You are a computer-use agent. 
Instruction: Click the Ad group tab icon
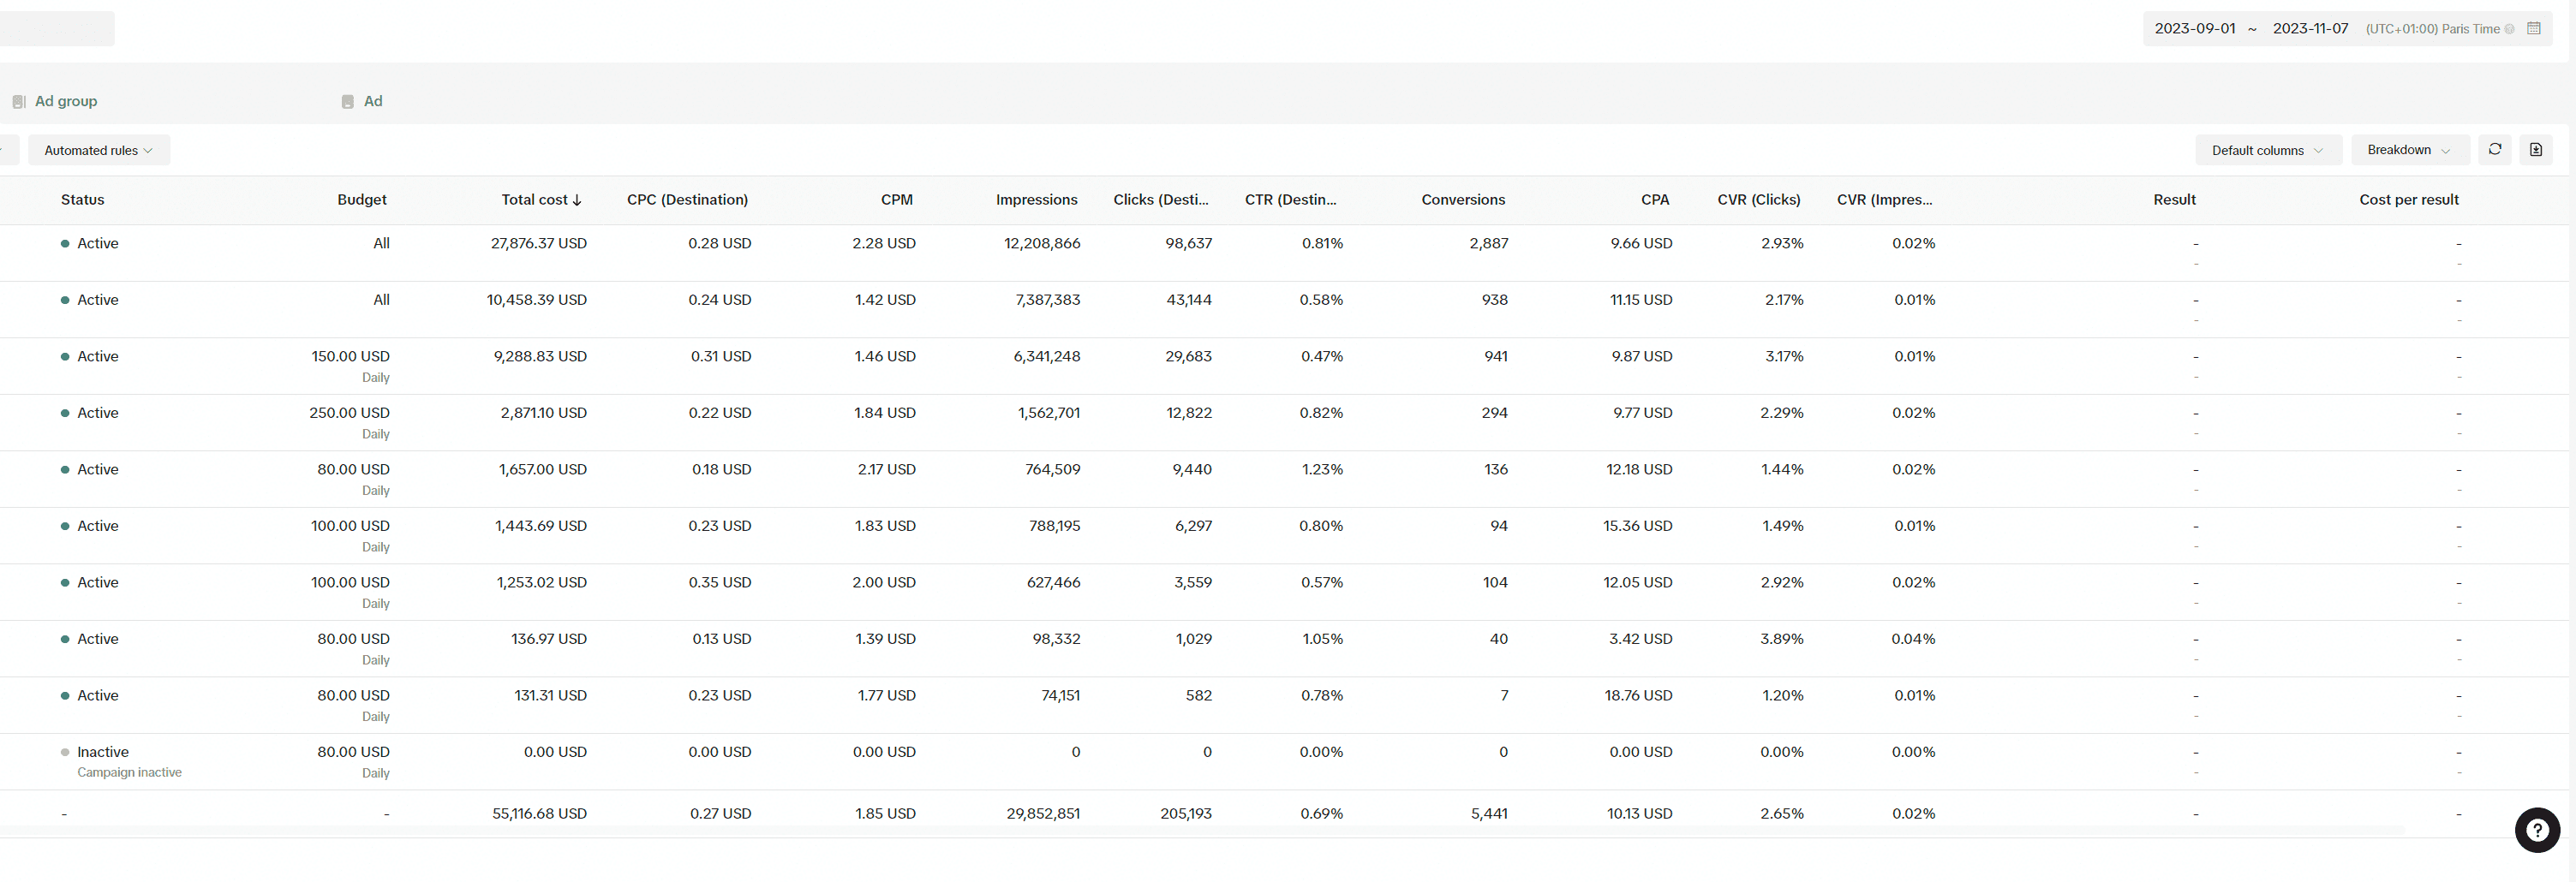(x=19, y=101)
